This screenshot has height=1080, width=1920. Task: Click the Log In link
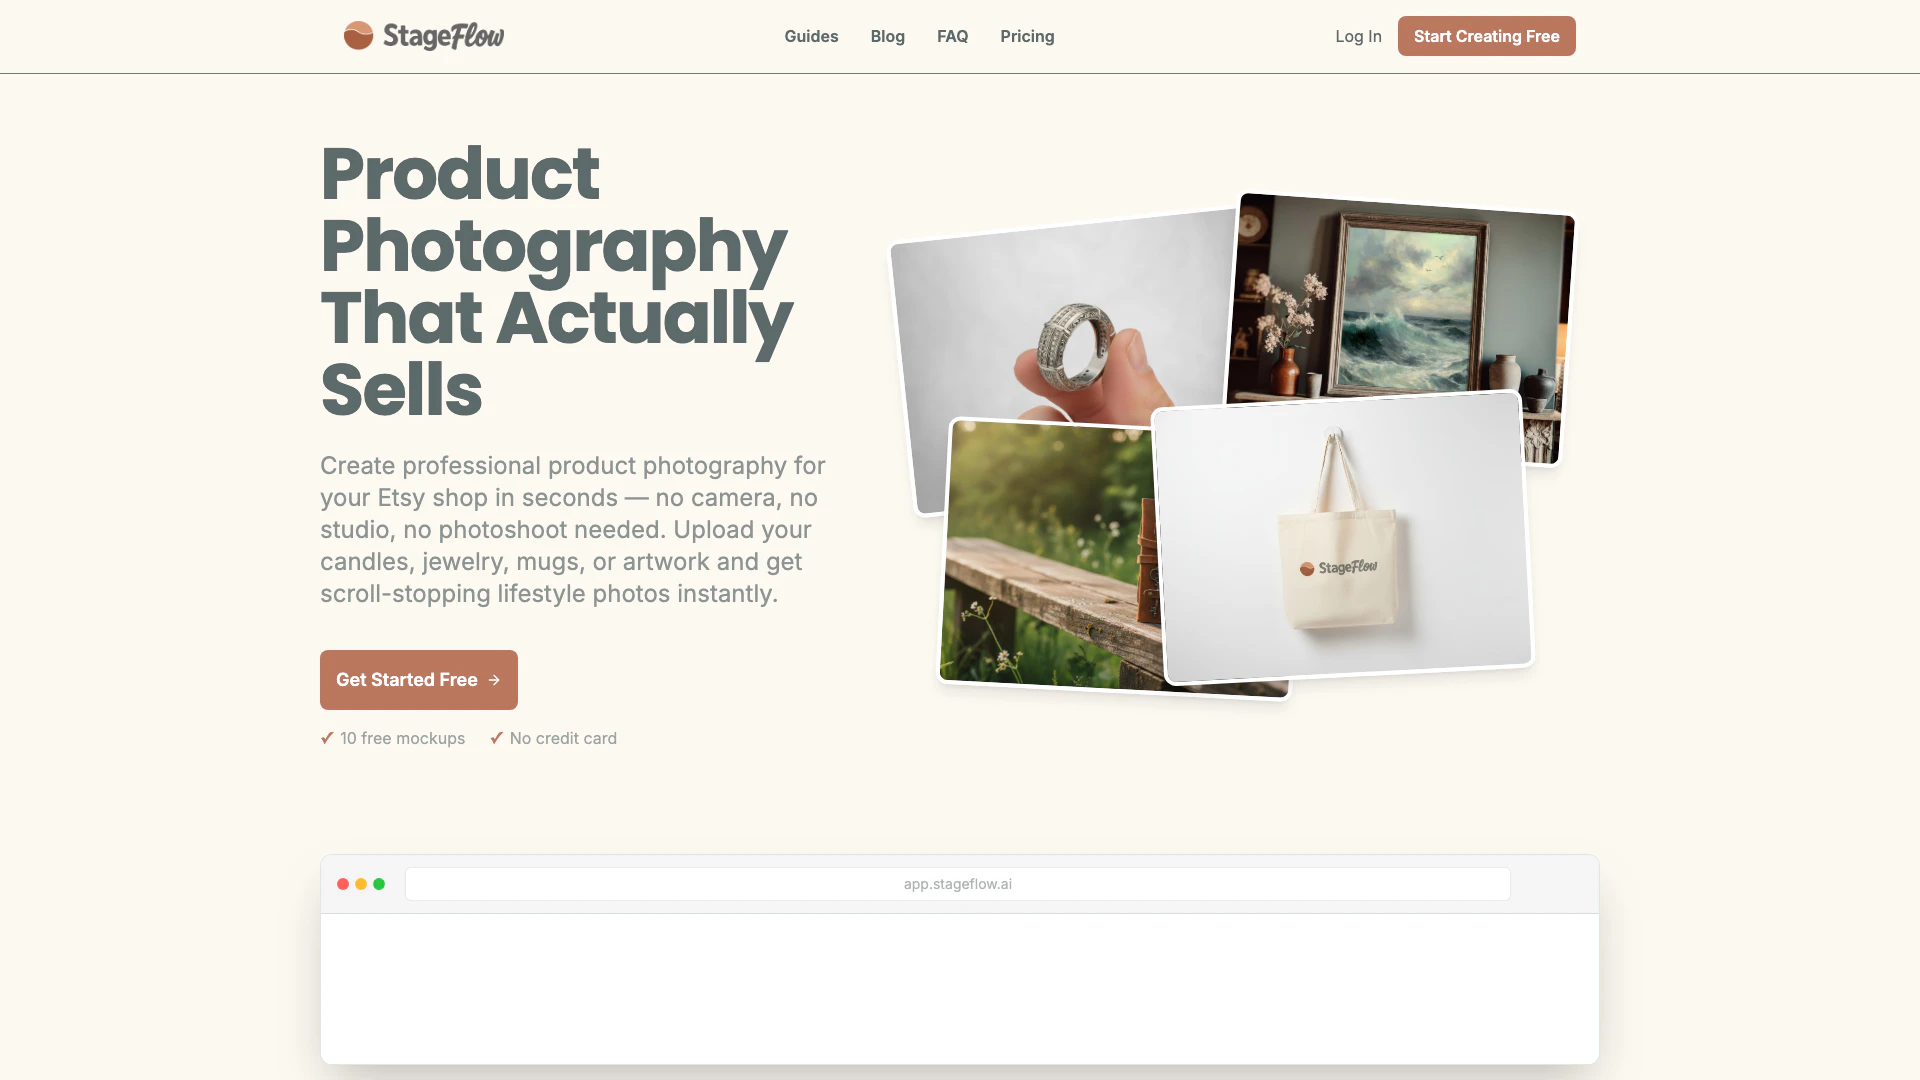point(1358,36)
